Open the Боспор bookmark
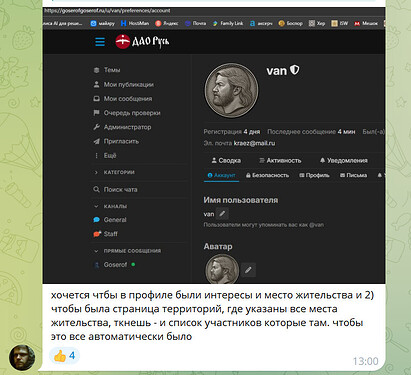Viewport: 411px width, 375px height. click(291, 23)
